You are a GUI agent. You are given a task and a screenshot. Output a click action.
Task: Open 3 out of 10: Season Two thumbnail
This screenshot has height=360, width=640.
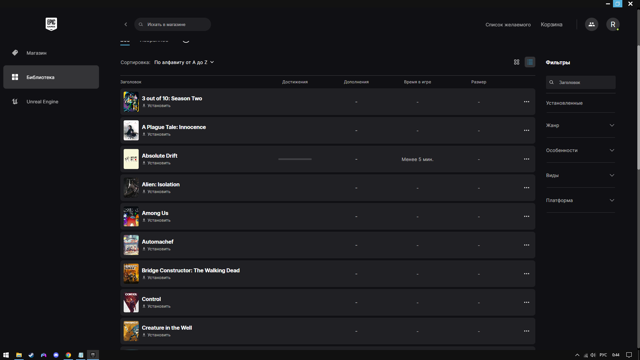click(131, 102)
